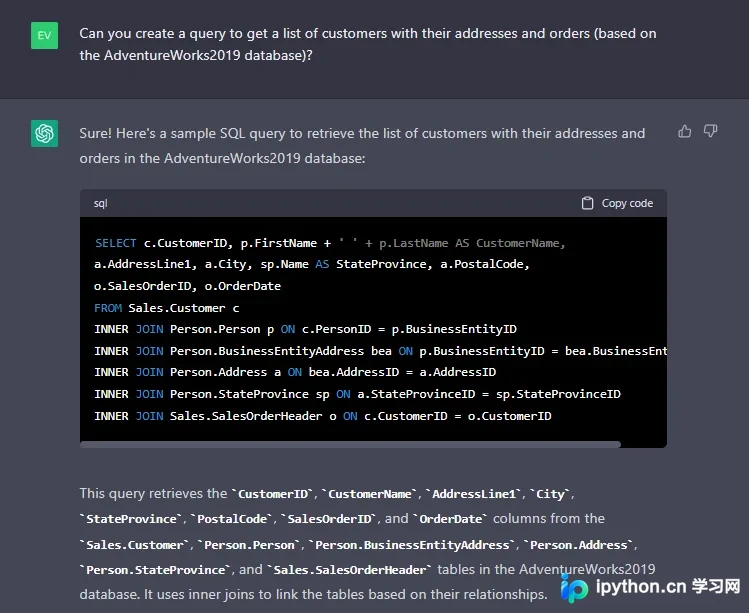Click the inline code `SalesOrderID` in the explanation
The height and width of the screenshot is (613, 749).
[x=329, y=519]
